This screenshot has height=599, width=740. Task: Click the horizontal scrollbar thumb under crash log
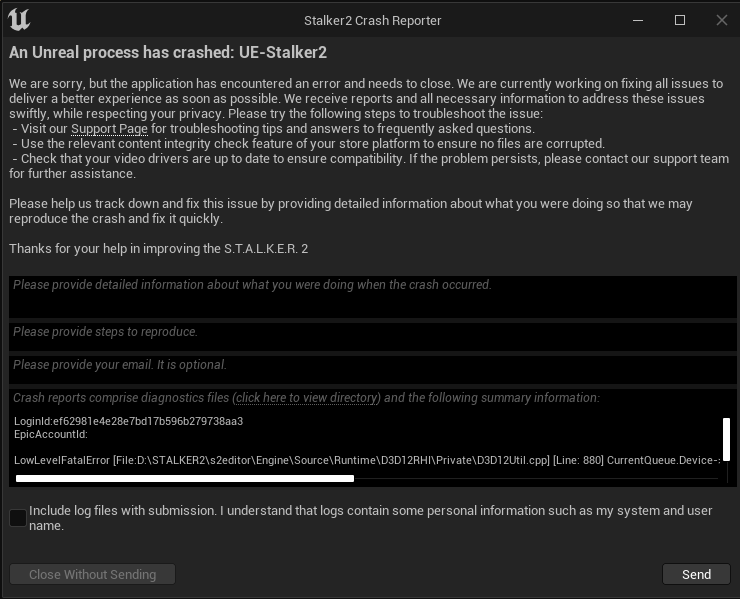pos(185,479)
